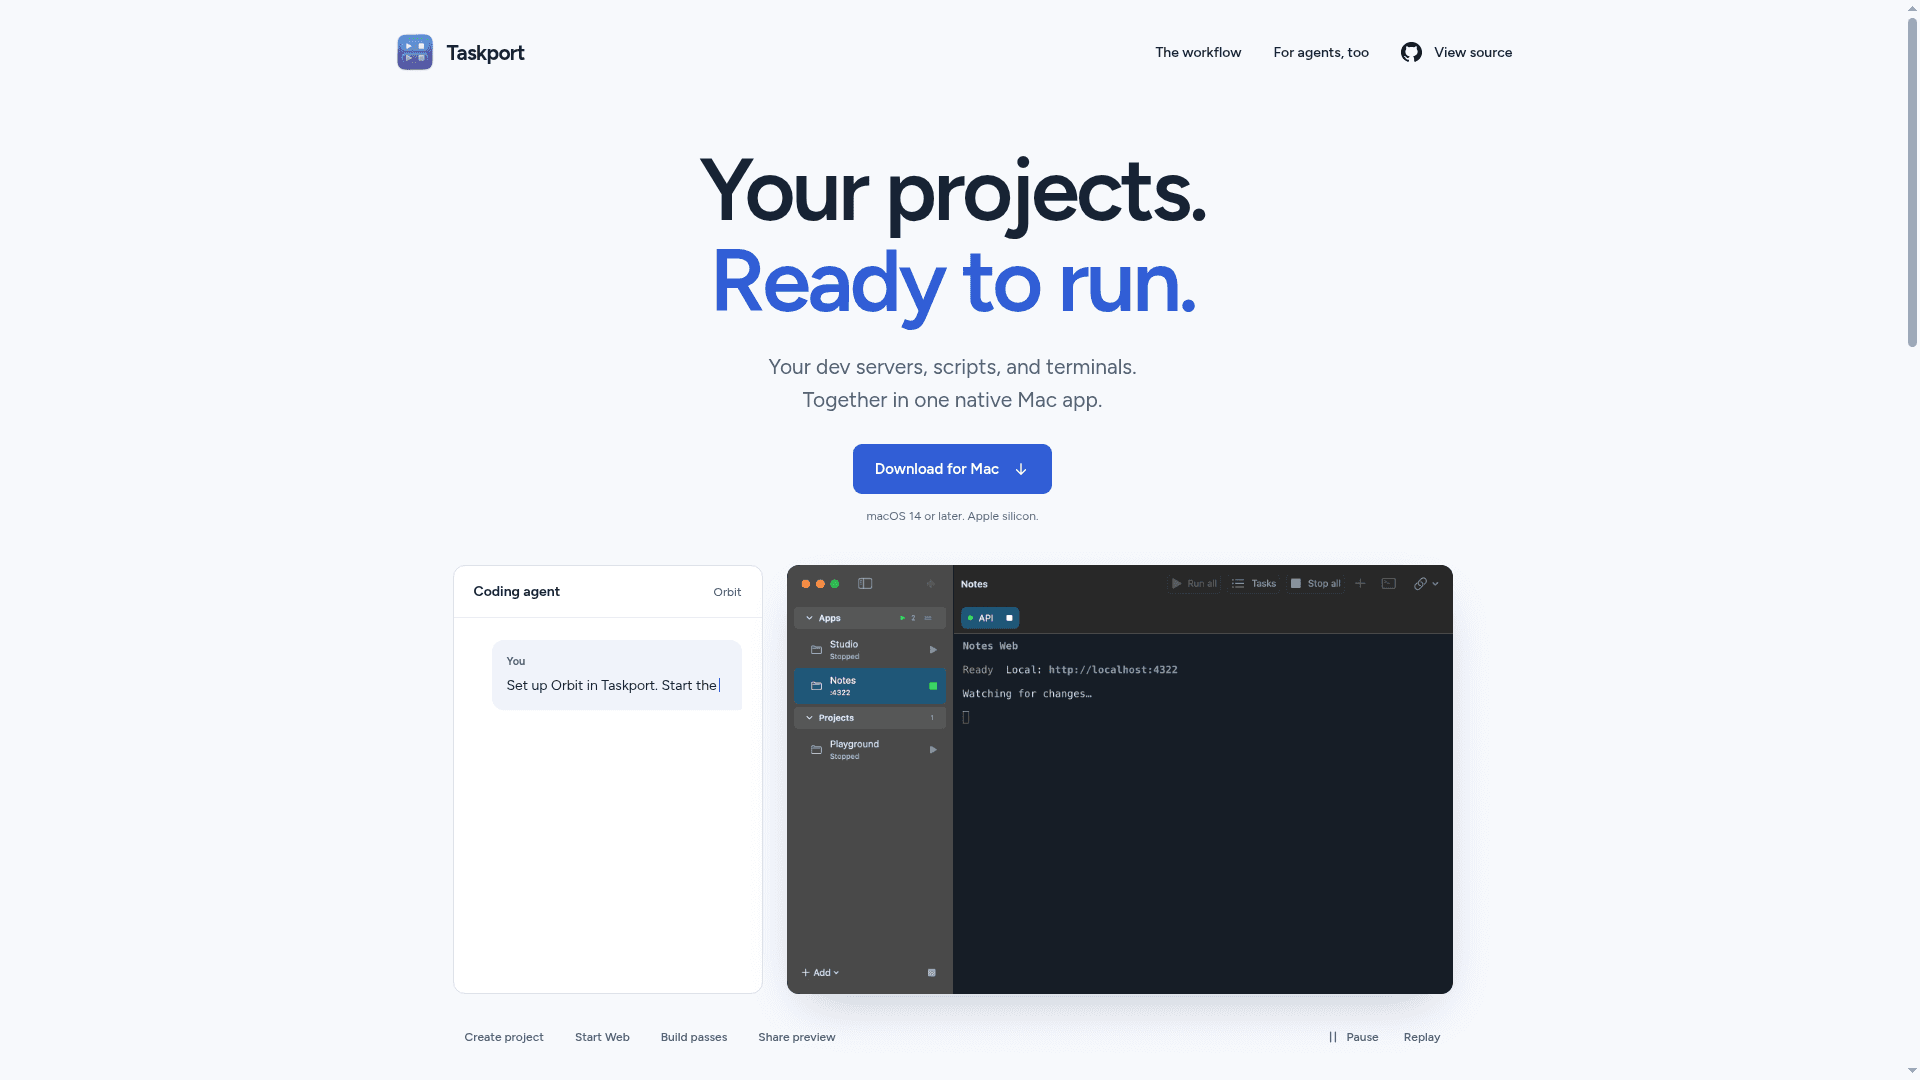Image resolution: width=1920 pixels, height=1080 pixels.
Task: Open the Tasks button in toolbar
Action: tap(1254, 584)
